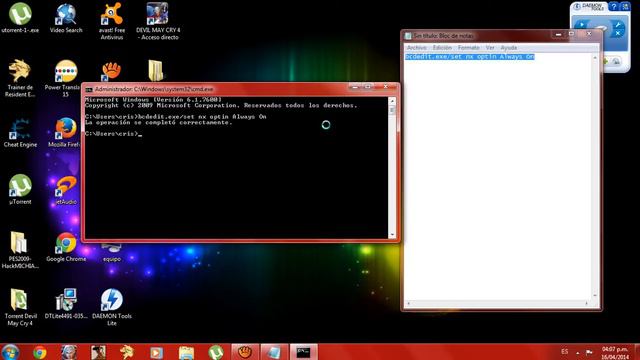Open Windows Explorer from the taskbar
Viewport: 640px width, 360px height.
point(186,352)
